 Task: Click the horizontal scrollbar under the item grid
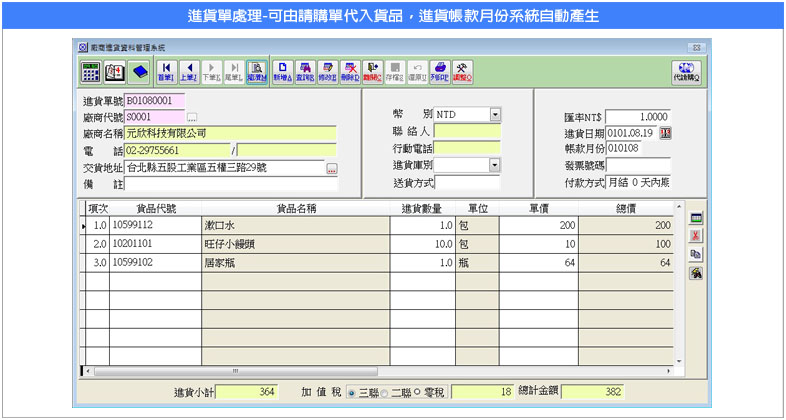coord(380,372)
